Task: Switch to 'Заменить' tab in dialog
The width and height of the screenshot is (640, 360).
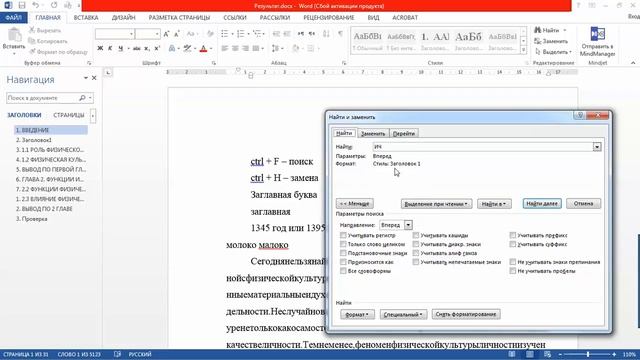Action: (373, 133)
